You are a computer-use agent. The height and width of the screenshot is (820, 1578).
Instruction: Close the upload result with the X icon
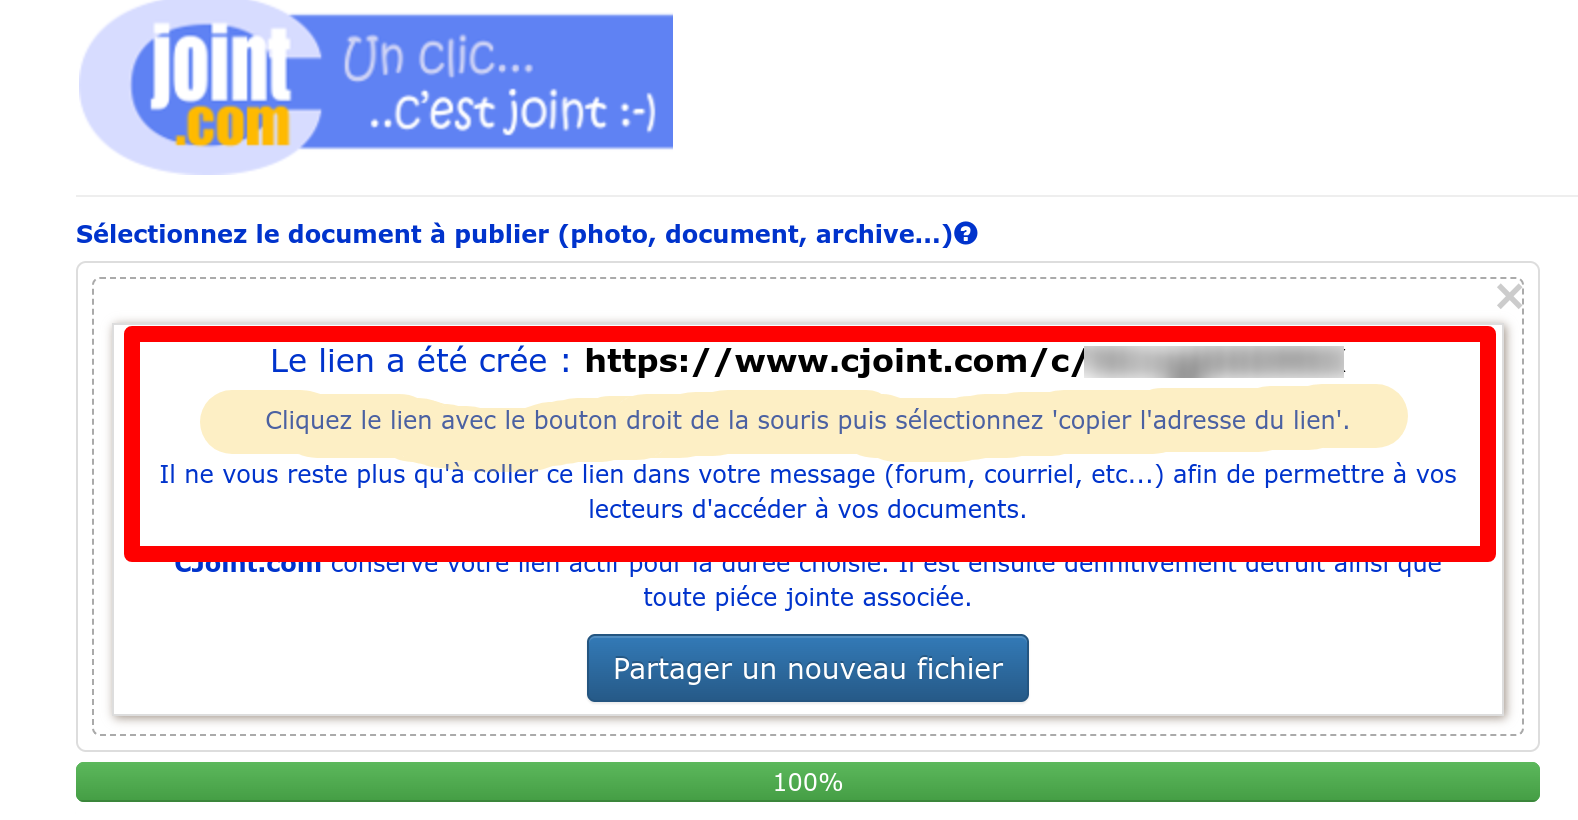[x=1509, y=296]
